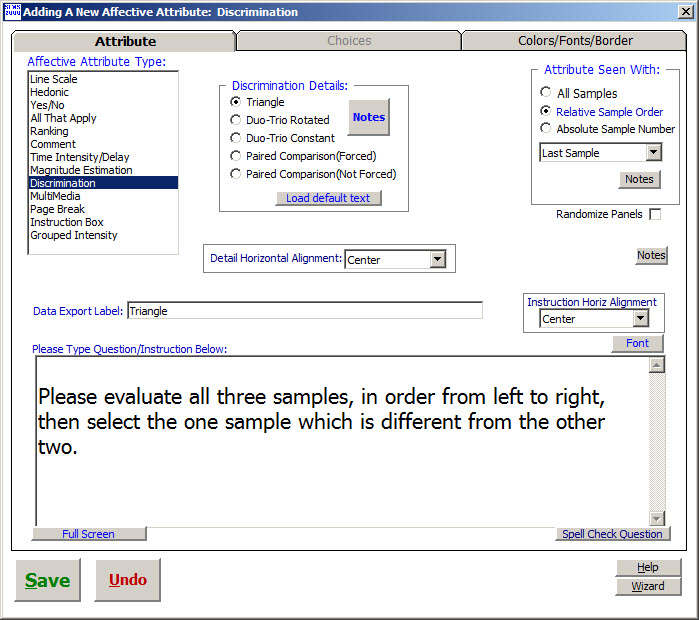The width and height of the screenshot is (699, 620).
Task: Select the Triangle radio button
Action: [236, 102]
